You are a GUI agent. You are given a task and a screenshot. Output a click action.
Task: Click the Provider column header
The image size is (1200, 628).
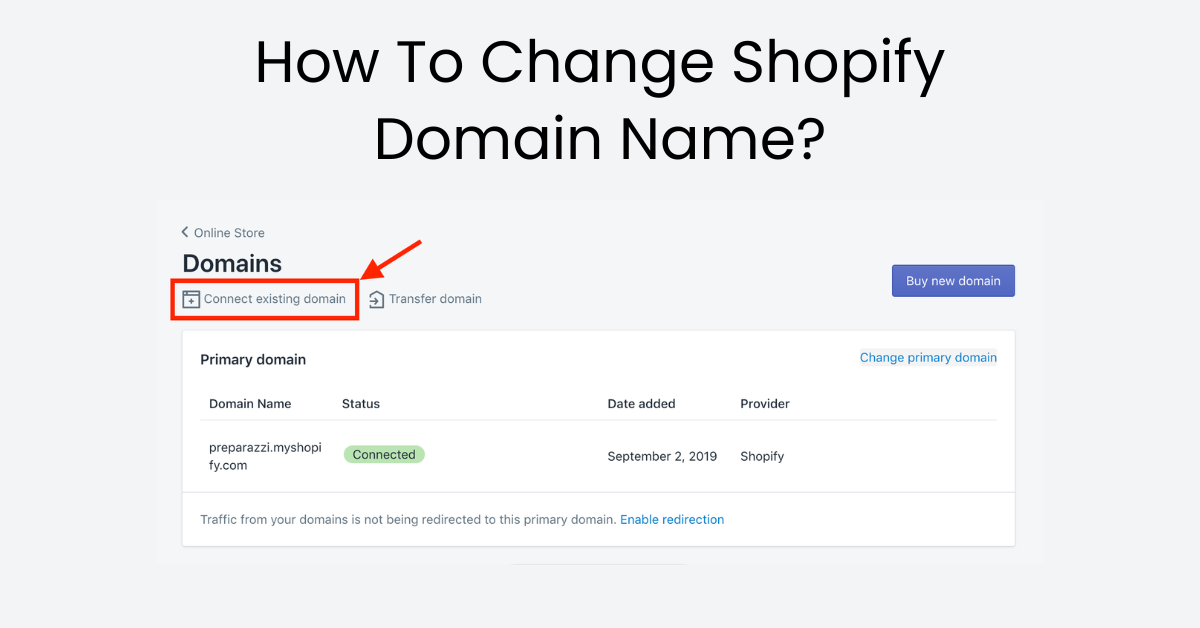pyautogui.click(x=764, y=404)
